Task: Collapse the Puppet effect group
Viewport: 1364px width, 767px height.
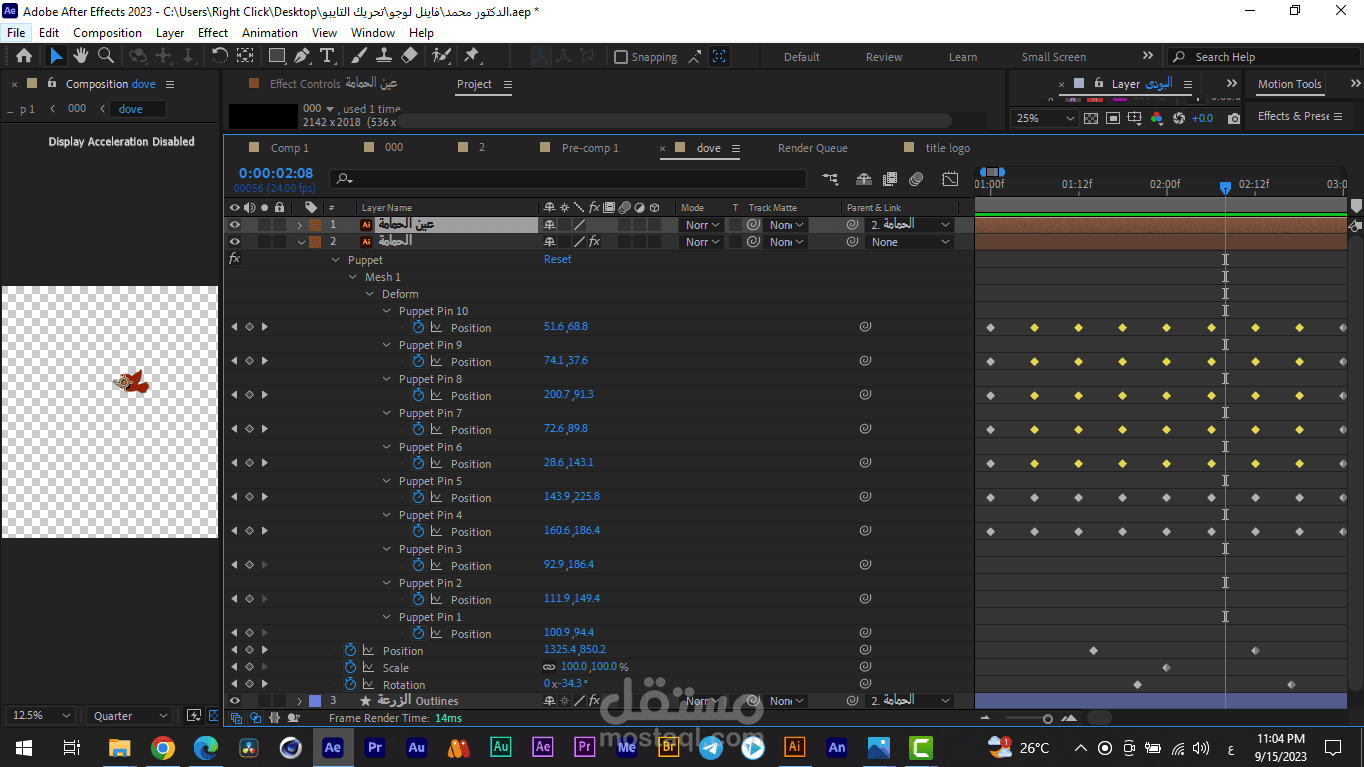Action: pos(336,260)
